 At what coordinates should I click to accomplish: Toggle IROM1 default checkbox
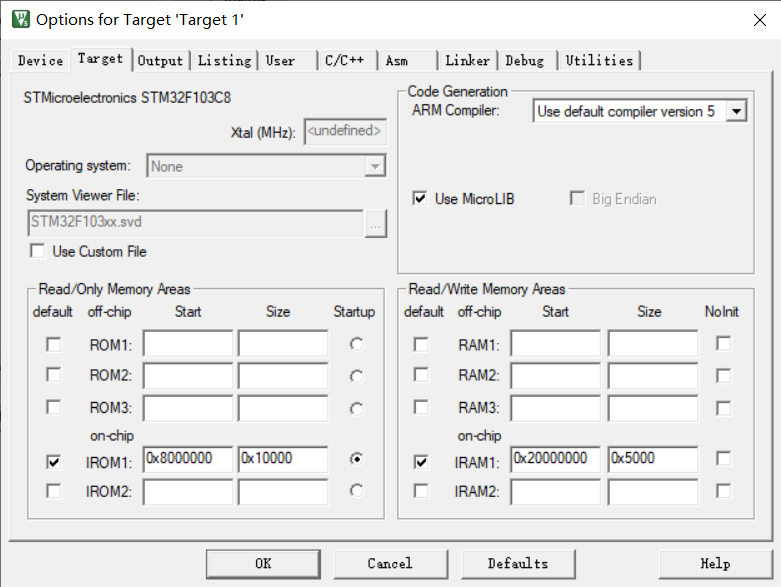[x=53, y=462]
